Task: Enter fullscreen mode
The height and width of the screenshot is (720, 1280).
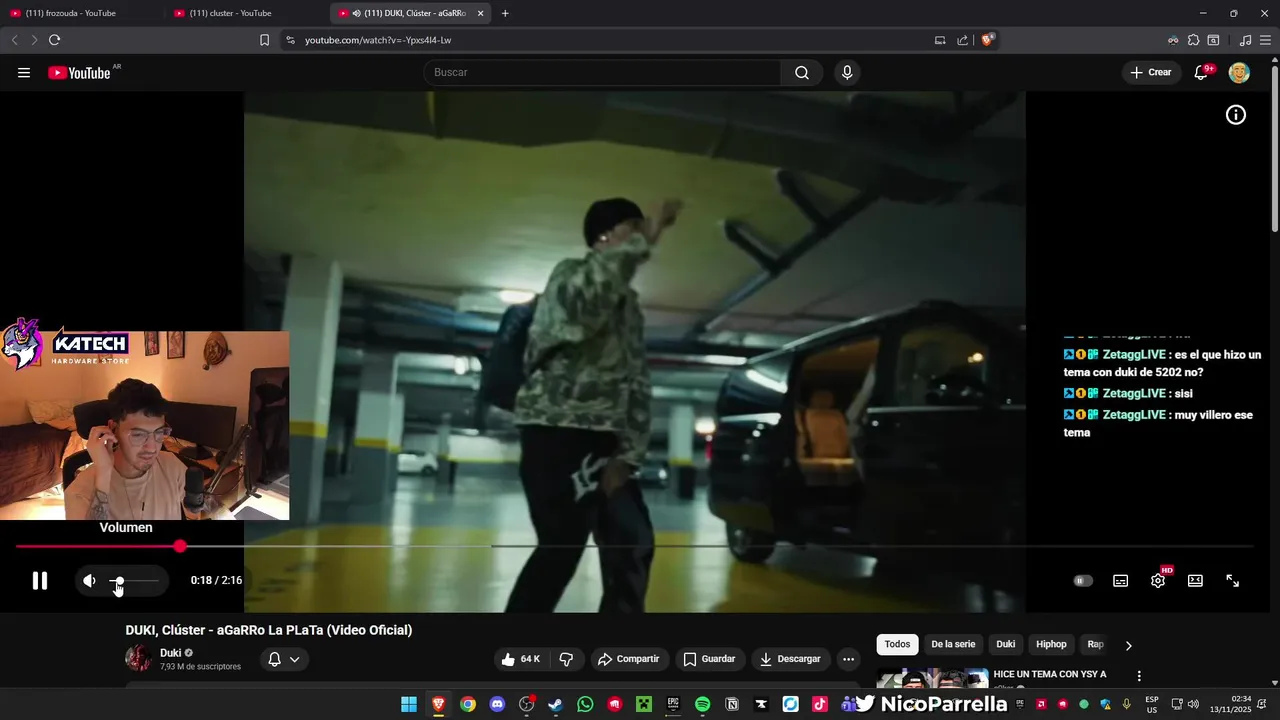Action: (x=1233, y=581)
